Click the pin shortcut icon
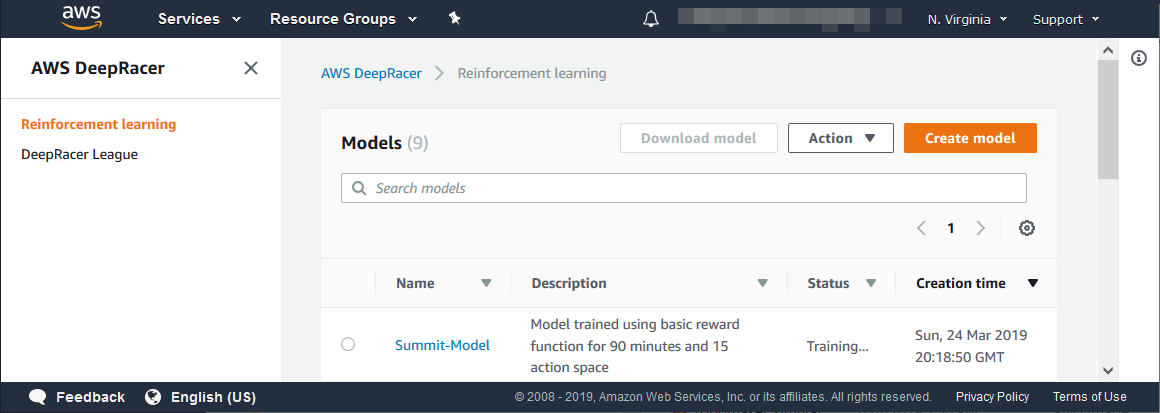1160x413 pixels. (455, 19)
